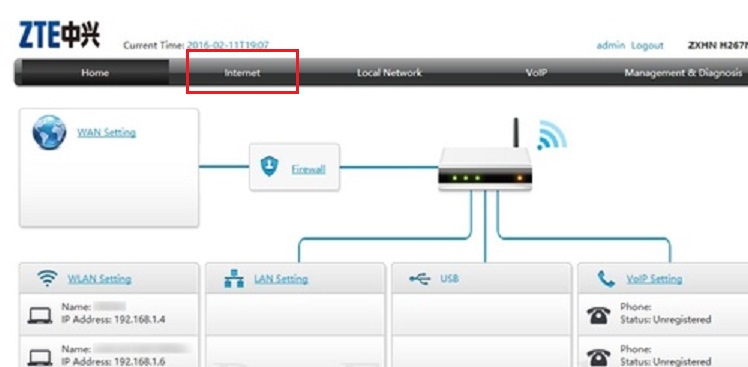This screenshot has width=748, height=367.
Task: Open the WAN Setting link
Action: point(106,132)
